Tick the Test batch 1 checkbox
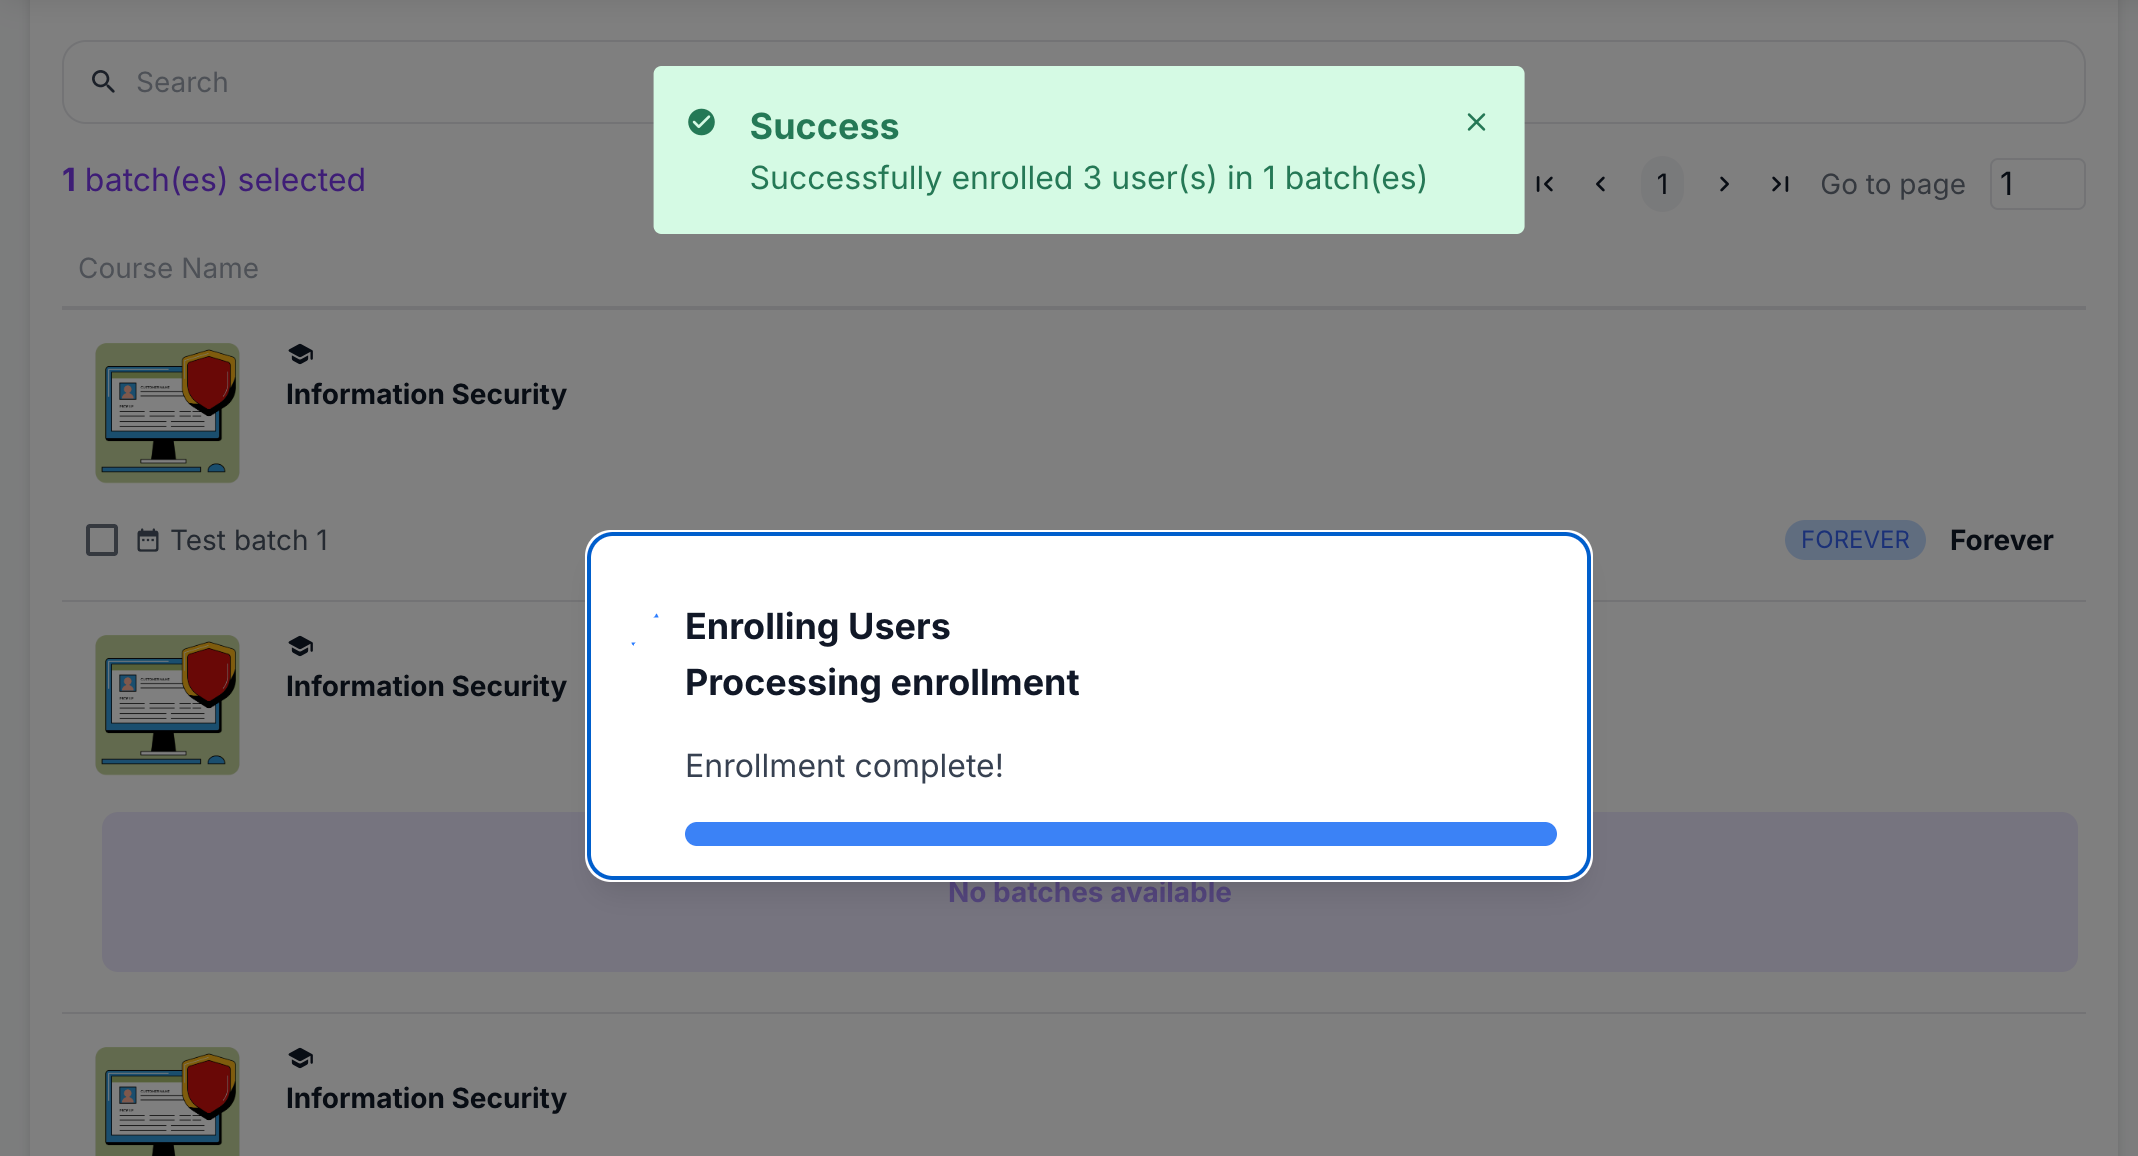 point(102,540)
